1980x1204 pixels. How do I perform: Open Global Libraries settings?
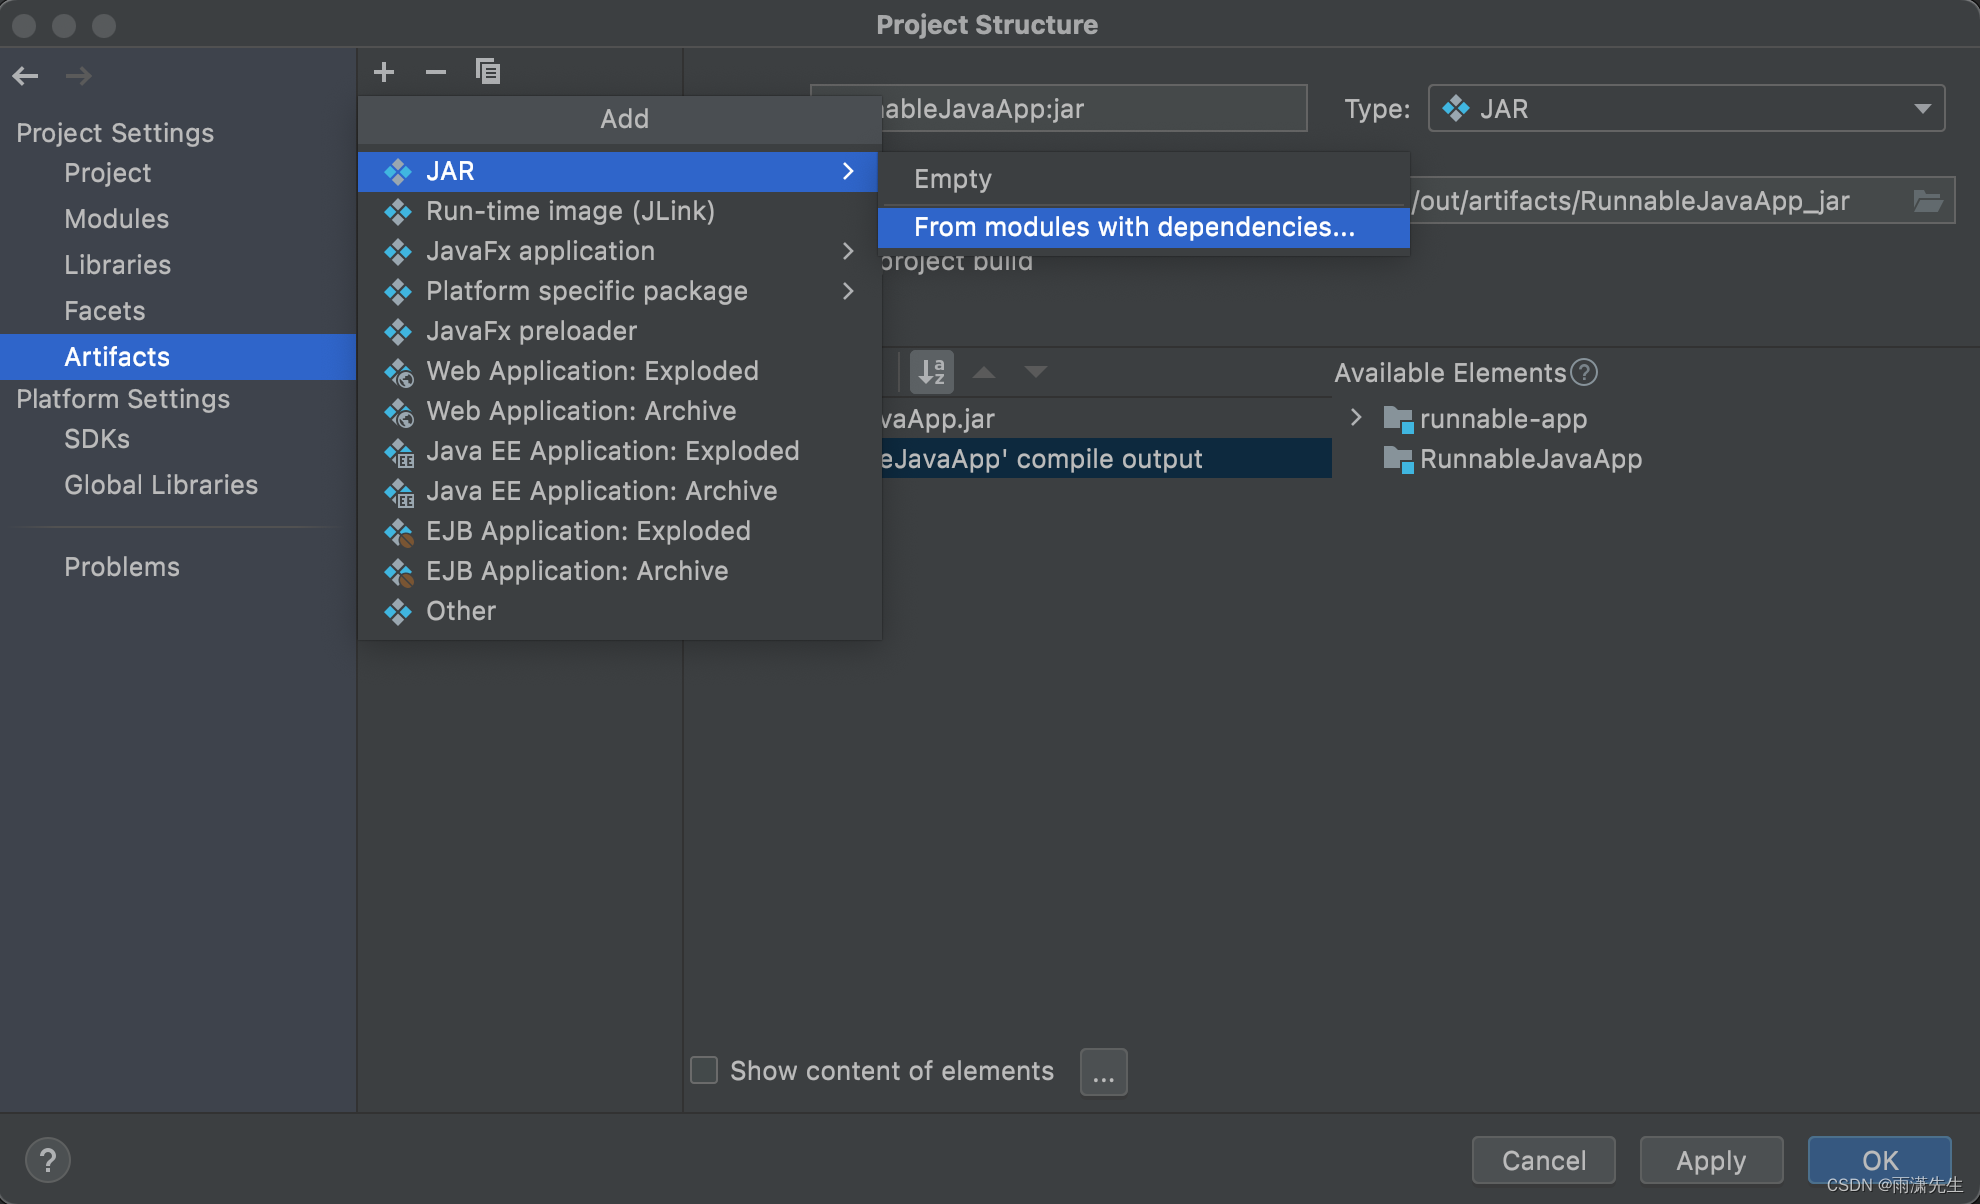click(161, 485)
